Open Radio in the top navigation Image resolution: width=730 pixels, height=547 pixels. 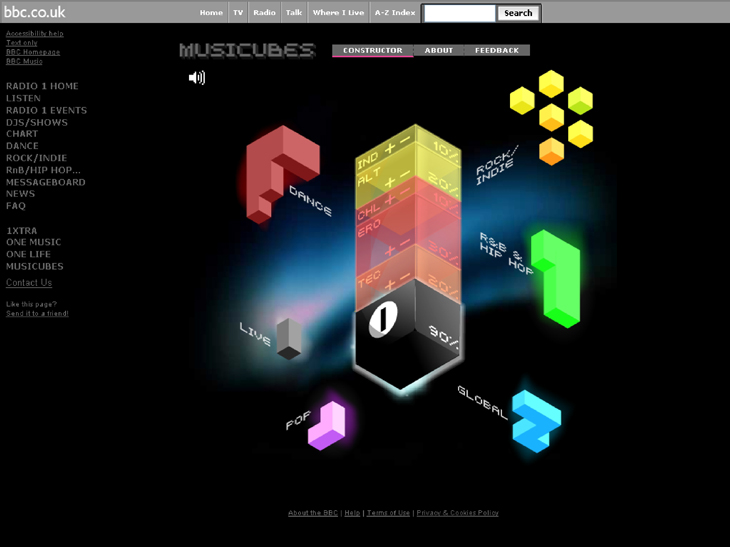click(264, 13)
